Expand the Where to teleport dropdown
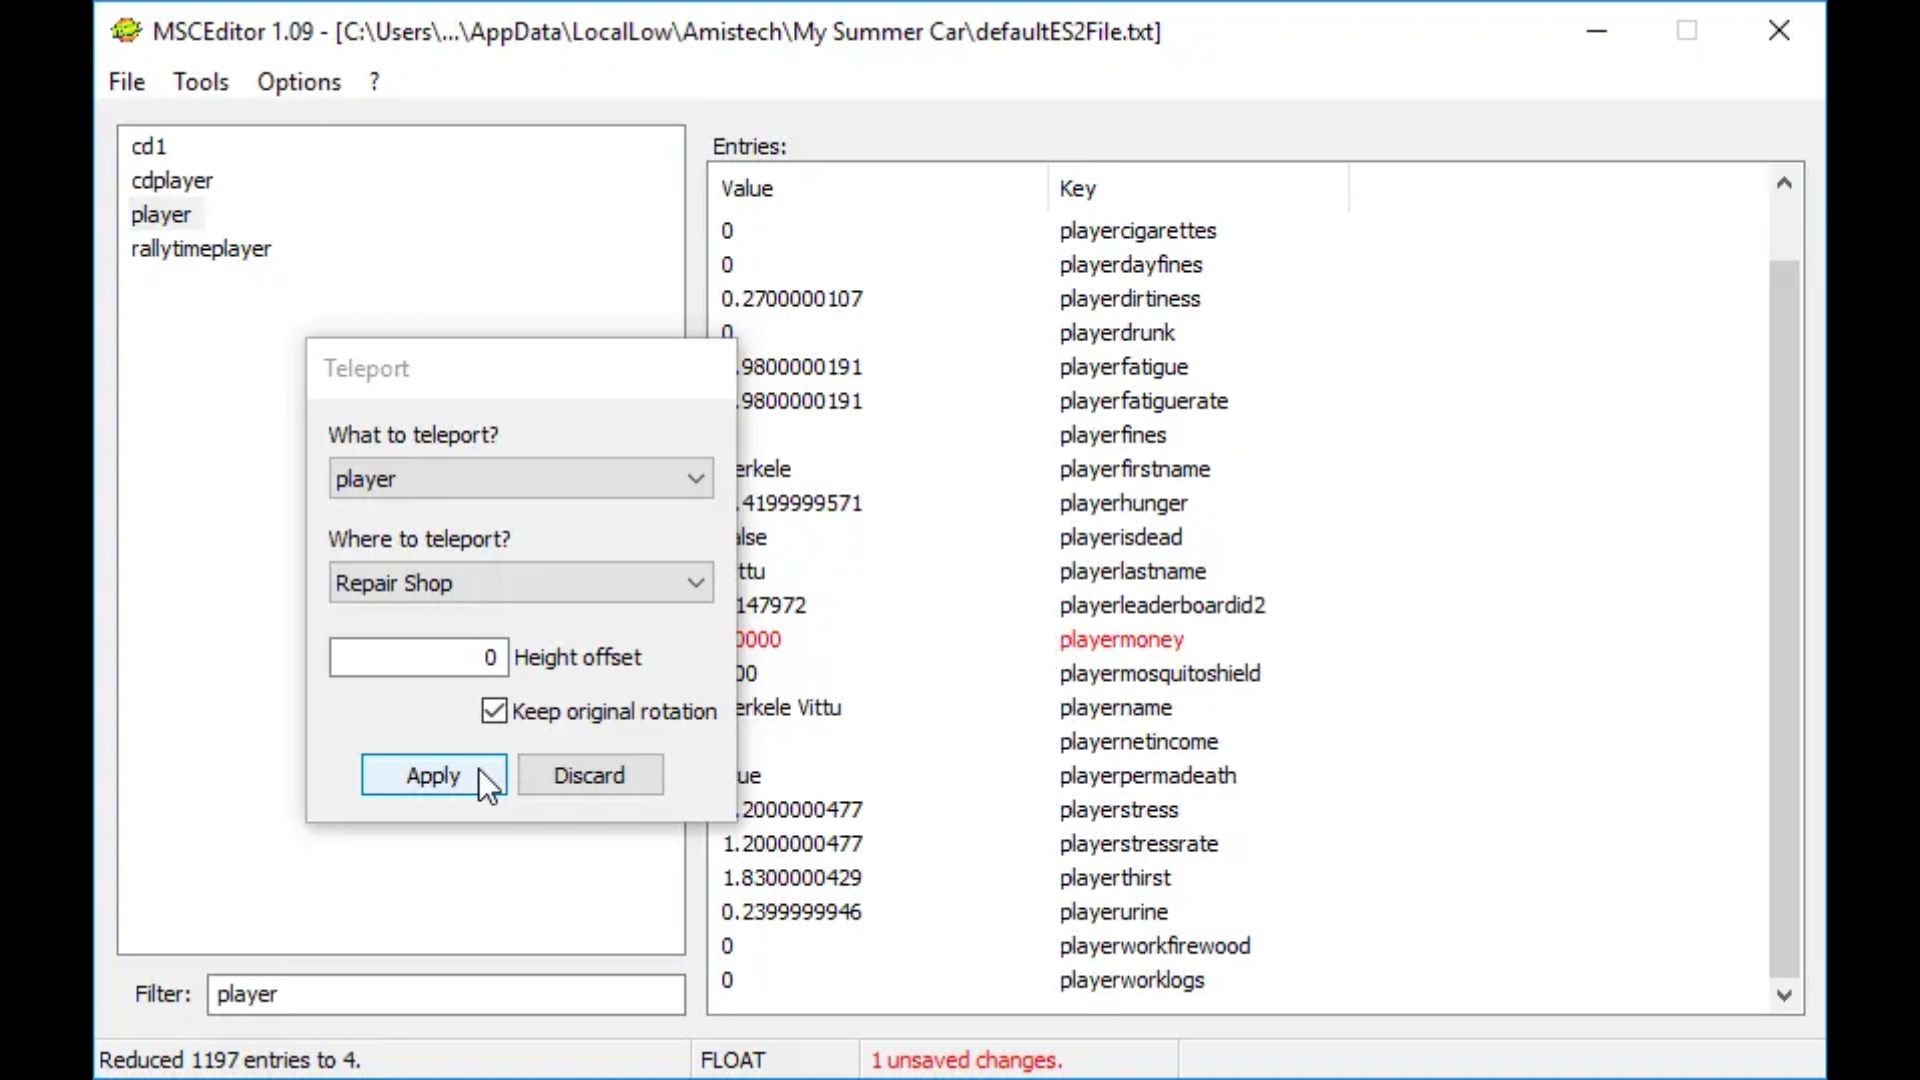Screen dimensions: 1920x1080 520,583
